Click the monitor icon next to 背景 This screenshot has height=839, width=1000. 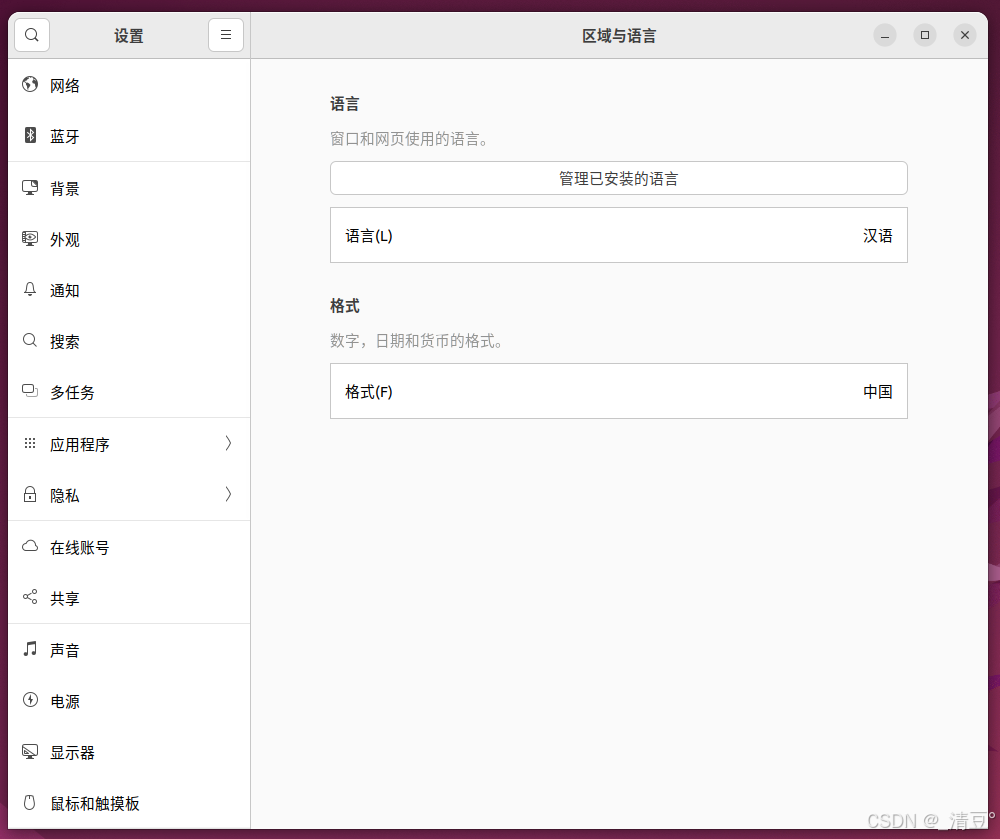(x=30, y=187)
